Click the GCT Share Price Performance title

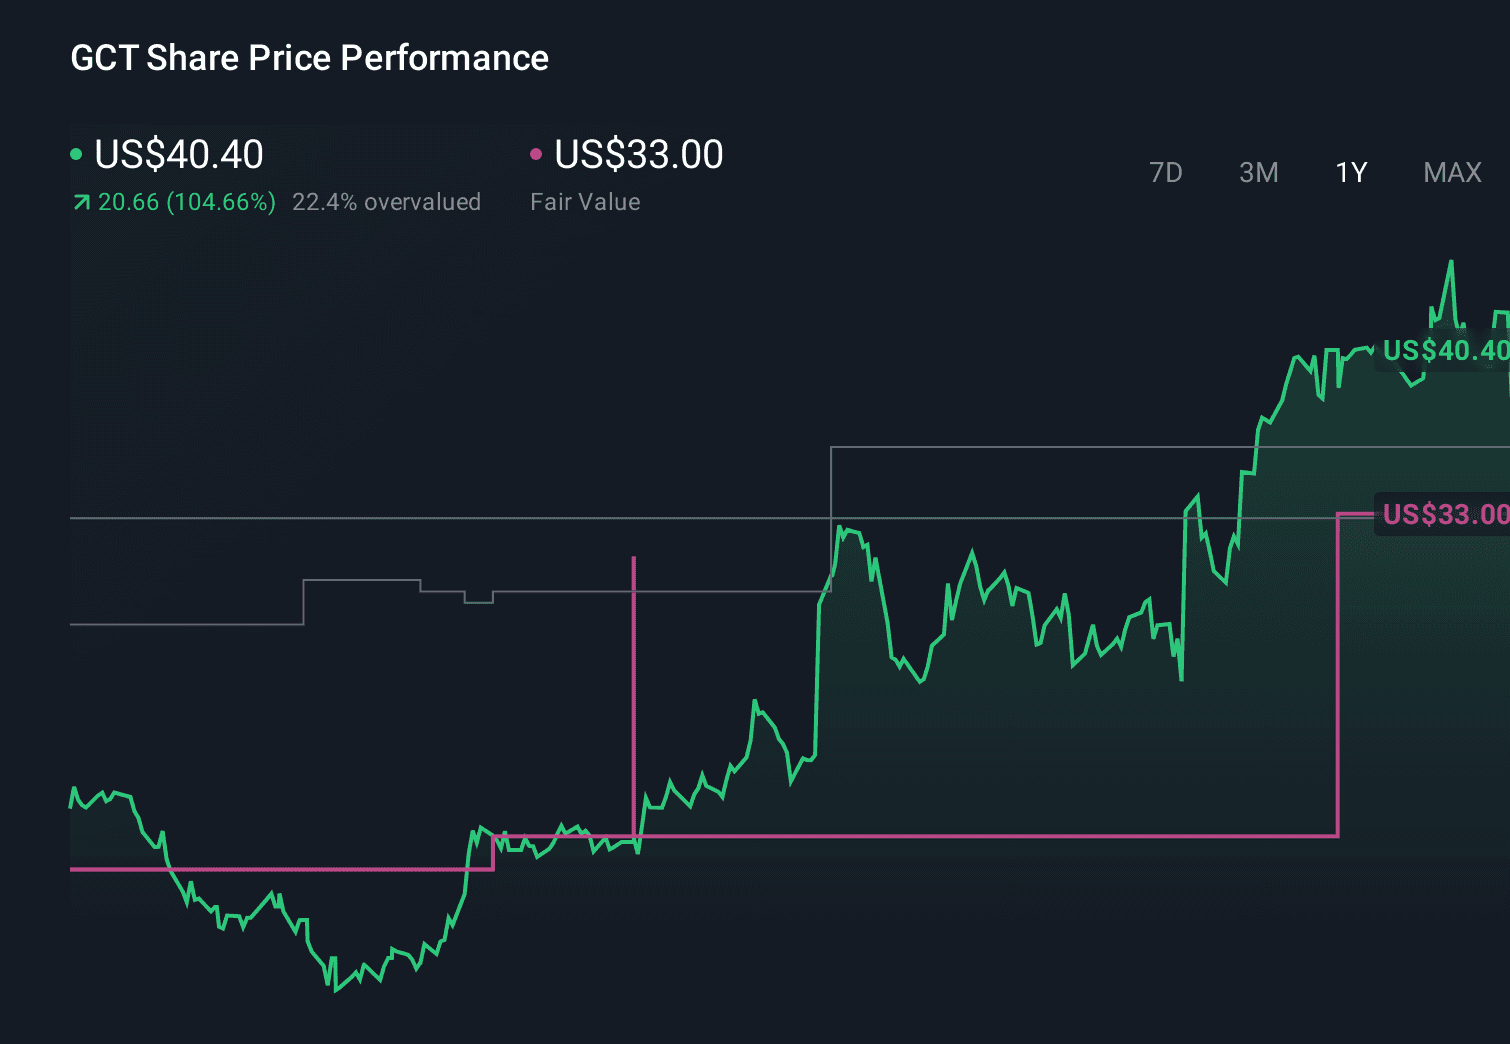coord(309,58)
